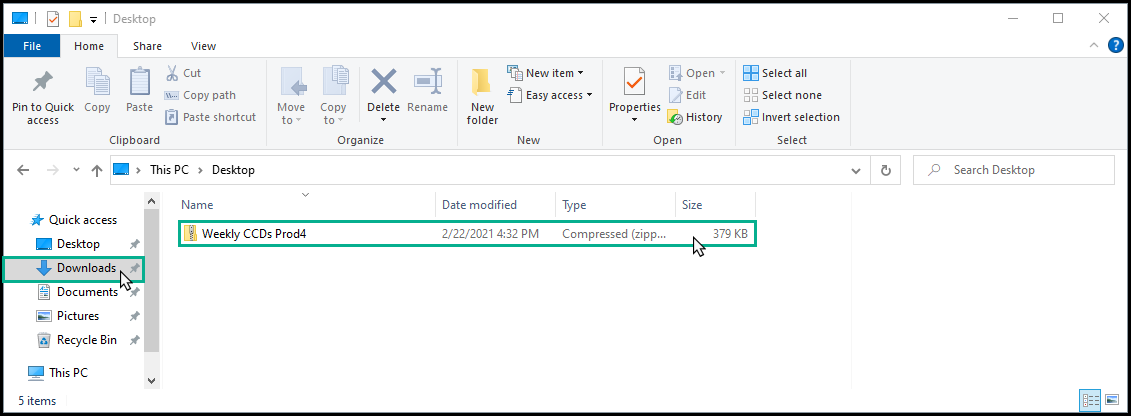The height and width of the screenshot is (416, 1131).
Task: Click the Search Desktop field
Action: coord(1013,170)
